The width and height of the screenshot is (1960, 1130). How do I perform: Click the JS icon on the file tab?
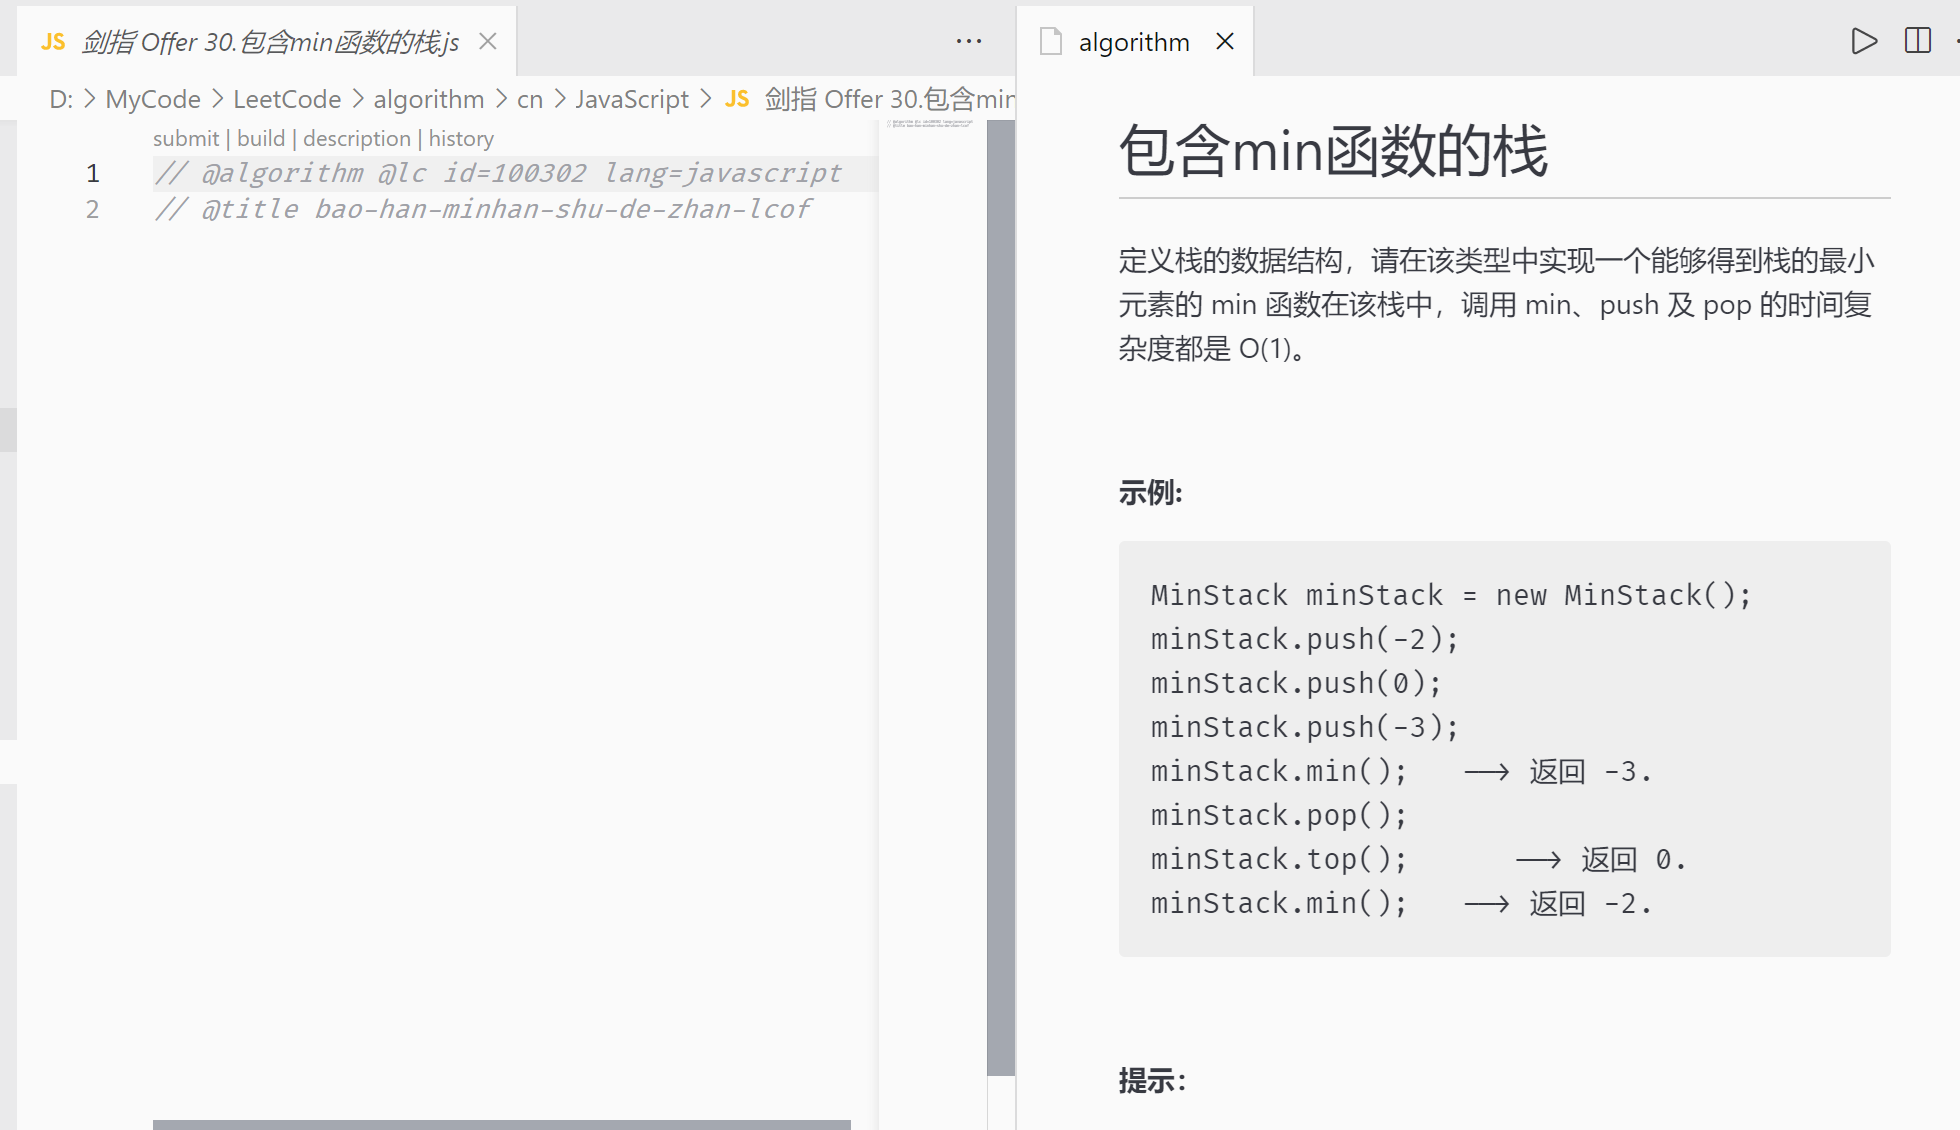coord(54,41)
